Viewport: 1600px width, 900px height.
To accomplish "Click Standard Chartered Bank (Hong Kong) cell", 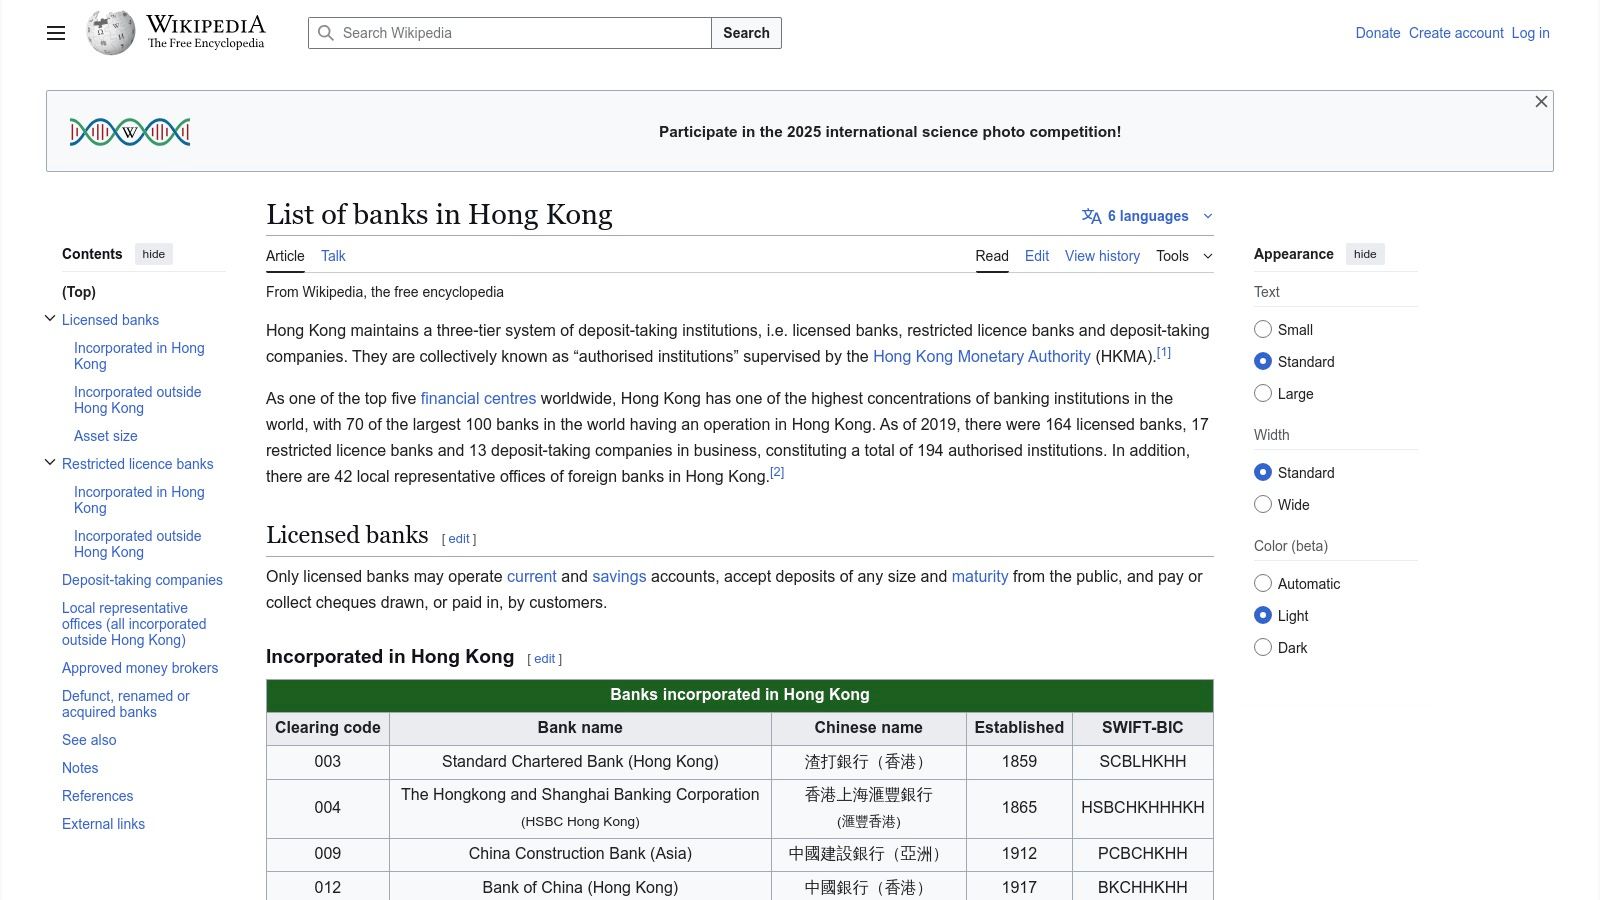I will tap(580, 762).
